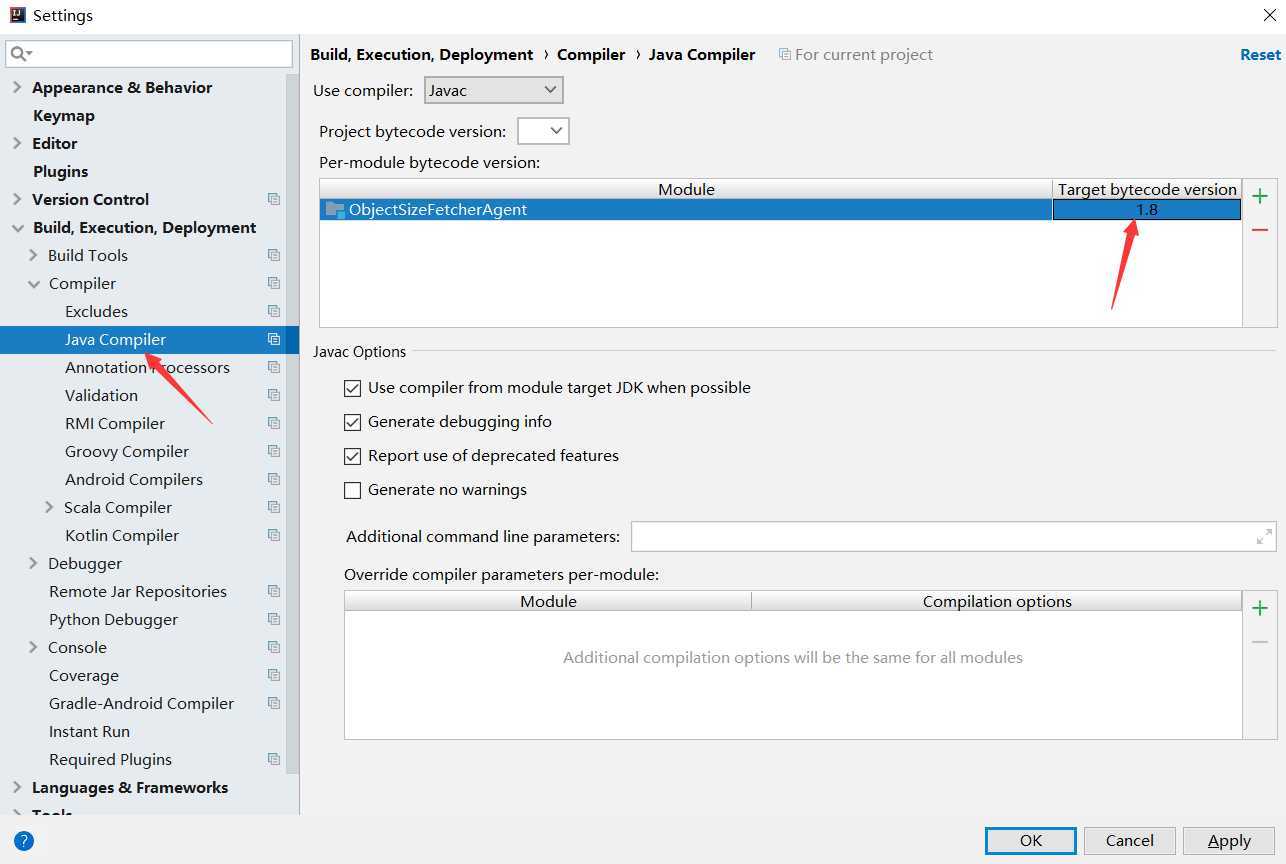Screen dimensions: 1286x864
Task: Click the OK button
Action: pos(1031,840)
